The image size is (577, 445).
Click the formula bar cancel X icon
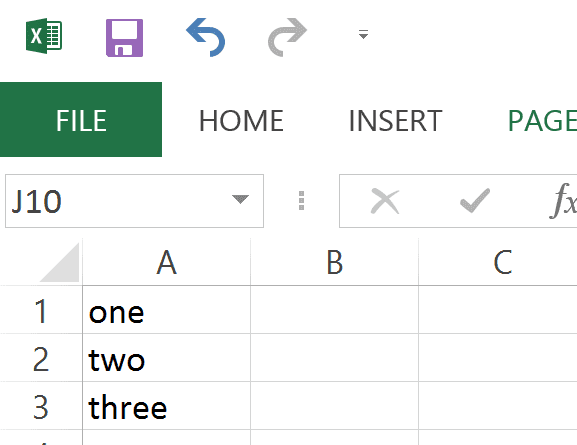click(385, 201)
